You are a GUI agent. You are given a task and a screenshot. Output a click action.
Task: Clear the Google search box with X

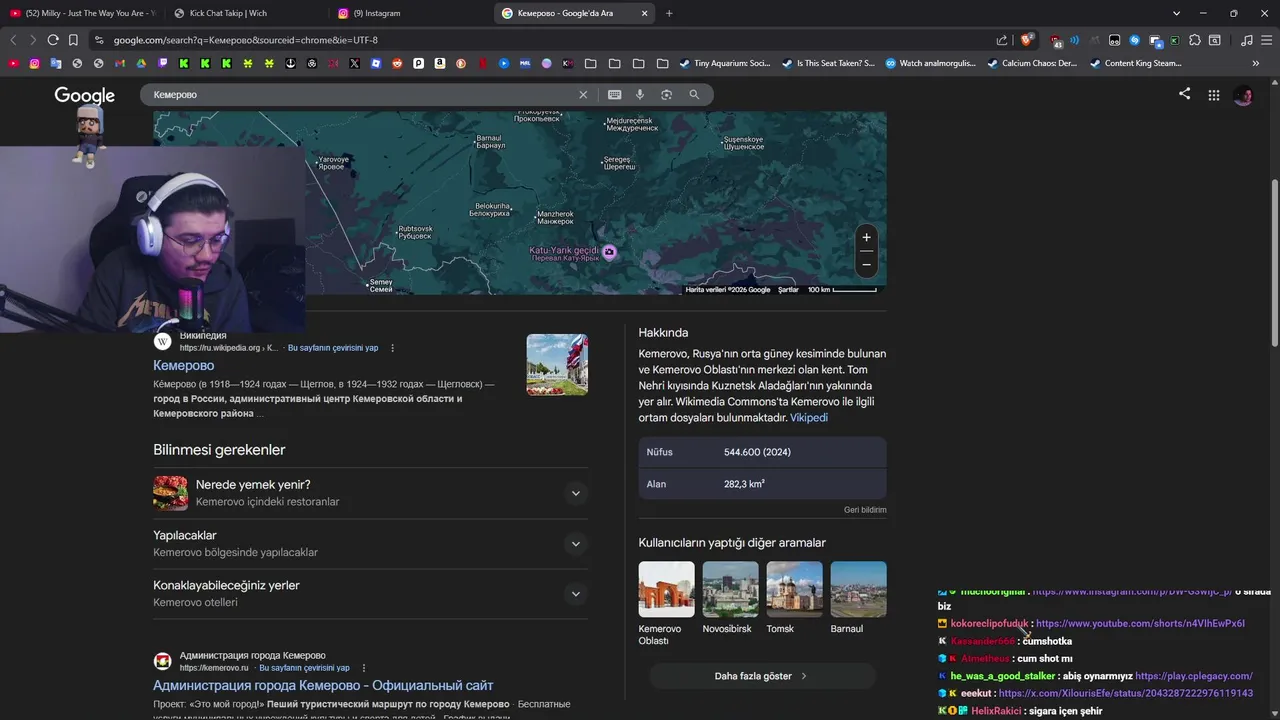pos(583,94)
